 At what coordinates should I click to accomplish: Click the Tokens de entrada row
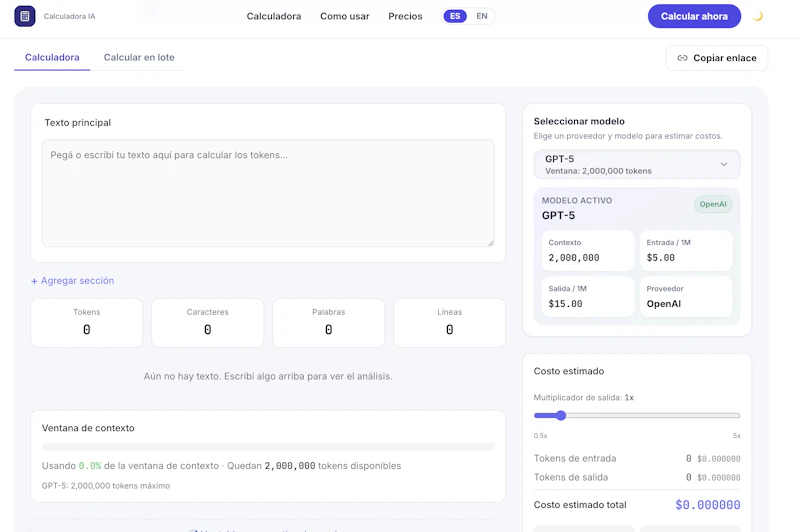637,459
